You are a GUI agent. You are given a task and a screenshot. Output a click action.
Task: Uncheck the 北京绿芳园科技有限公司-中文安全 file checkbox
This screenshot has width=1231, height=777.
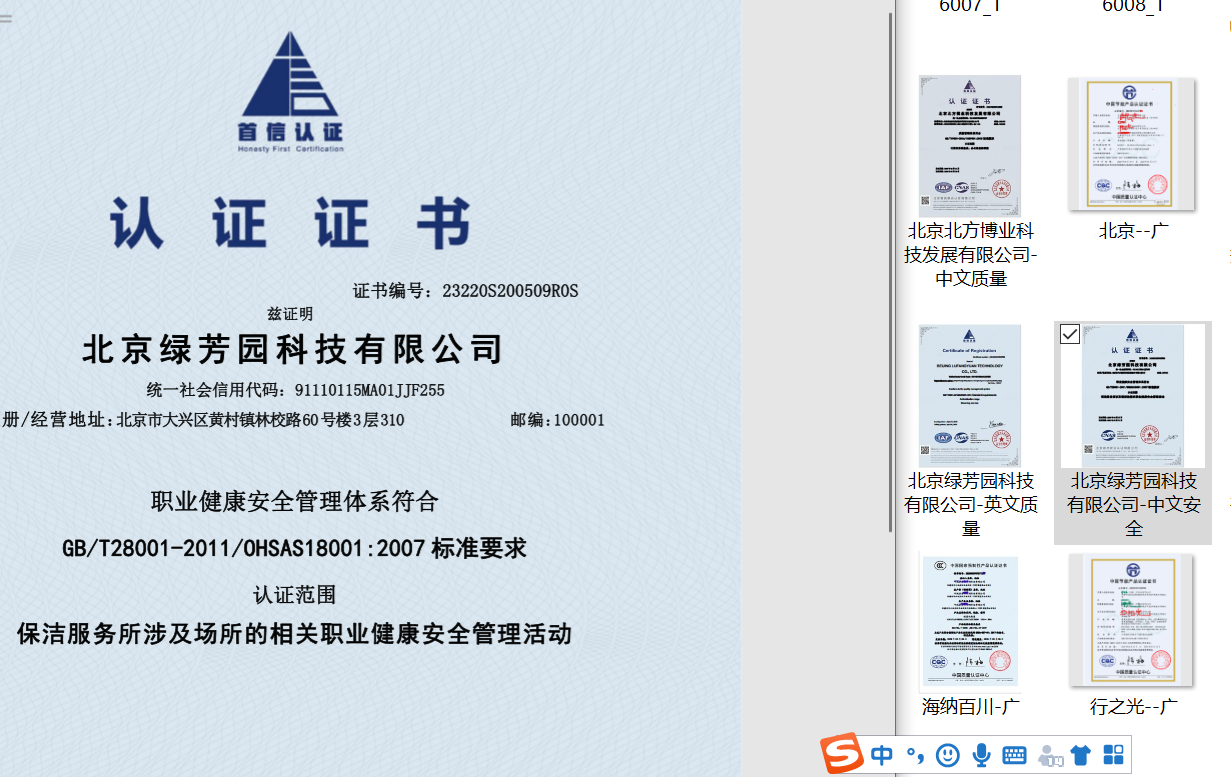tap(1070, 334)
